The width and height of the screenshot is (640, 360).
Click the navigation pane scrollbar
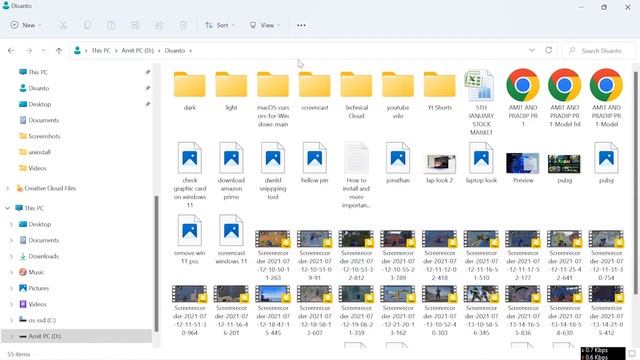pos(156,263)
